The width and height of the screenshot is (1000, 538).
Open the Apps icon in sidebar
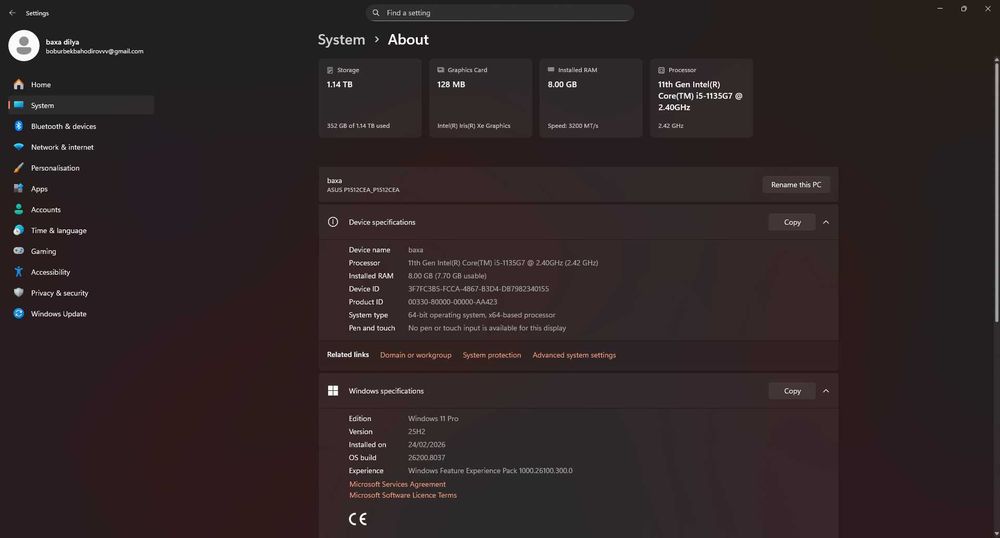18,189
